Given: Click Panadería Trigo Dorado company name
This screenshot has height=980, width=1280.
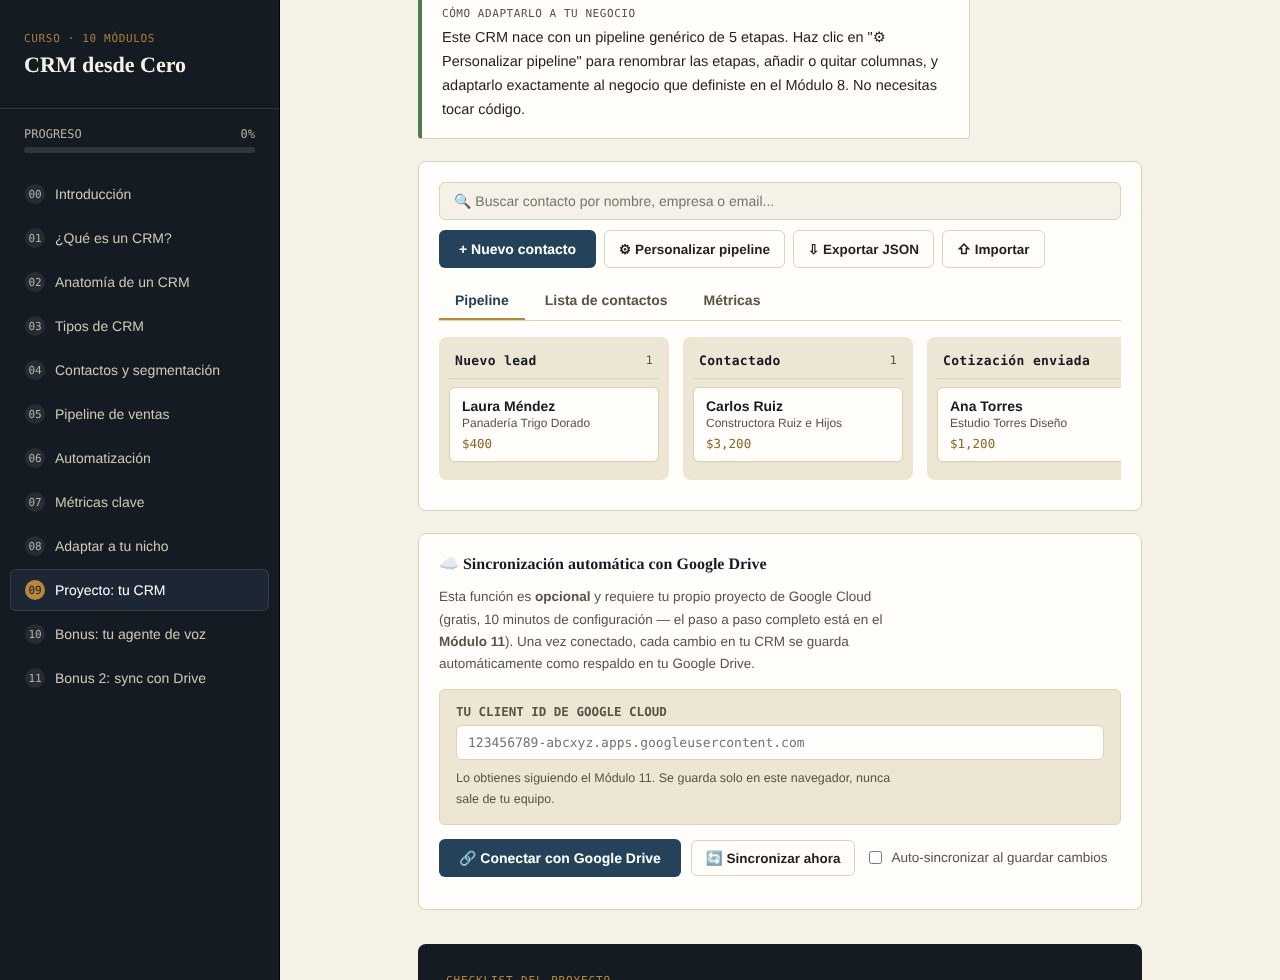Looking at the screenshot, I should tap(526, 423).
